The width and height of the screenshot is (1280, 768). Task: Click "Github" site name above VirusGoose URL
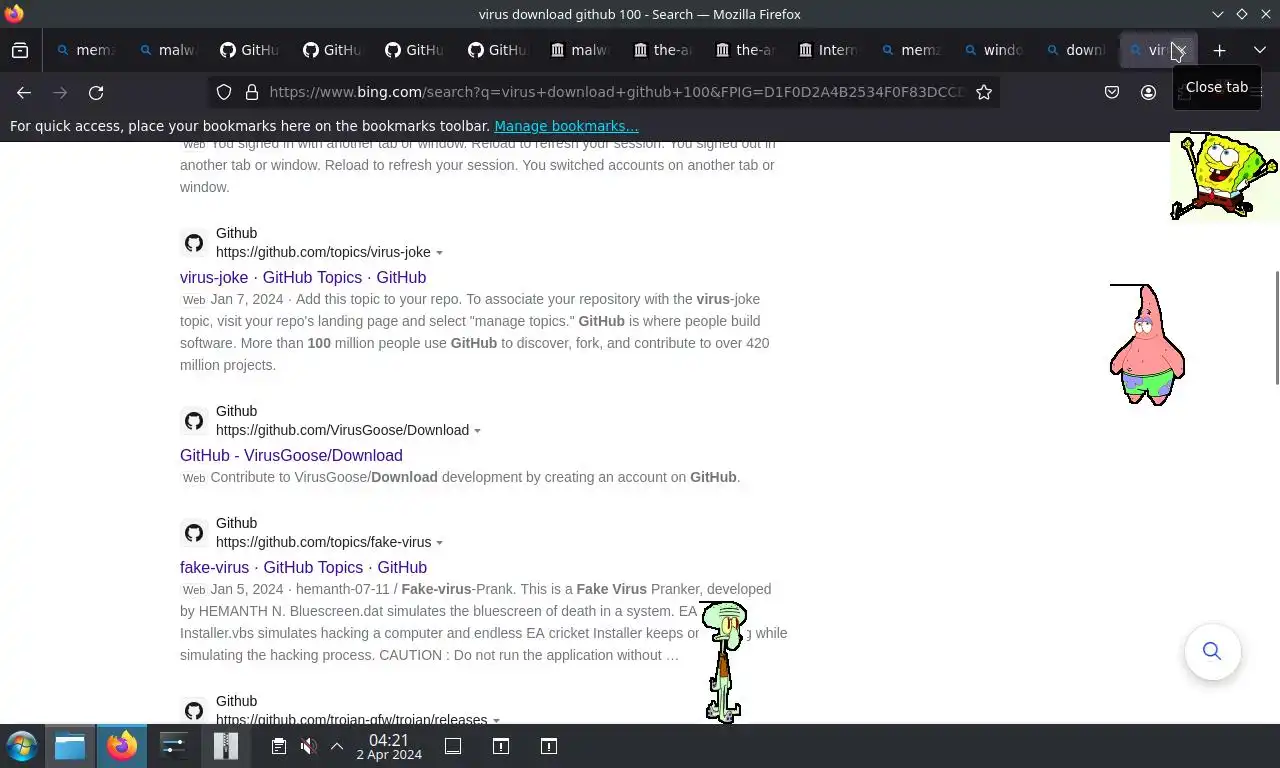[236, 411]
